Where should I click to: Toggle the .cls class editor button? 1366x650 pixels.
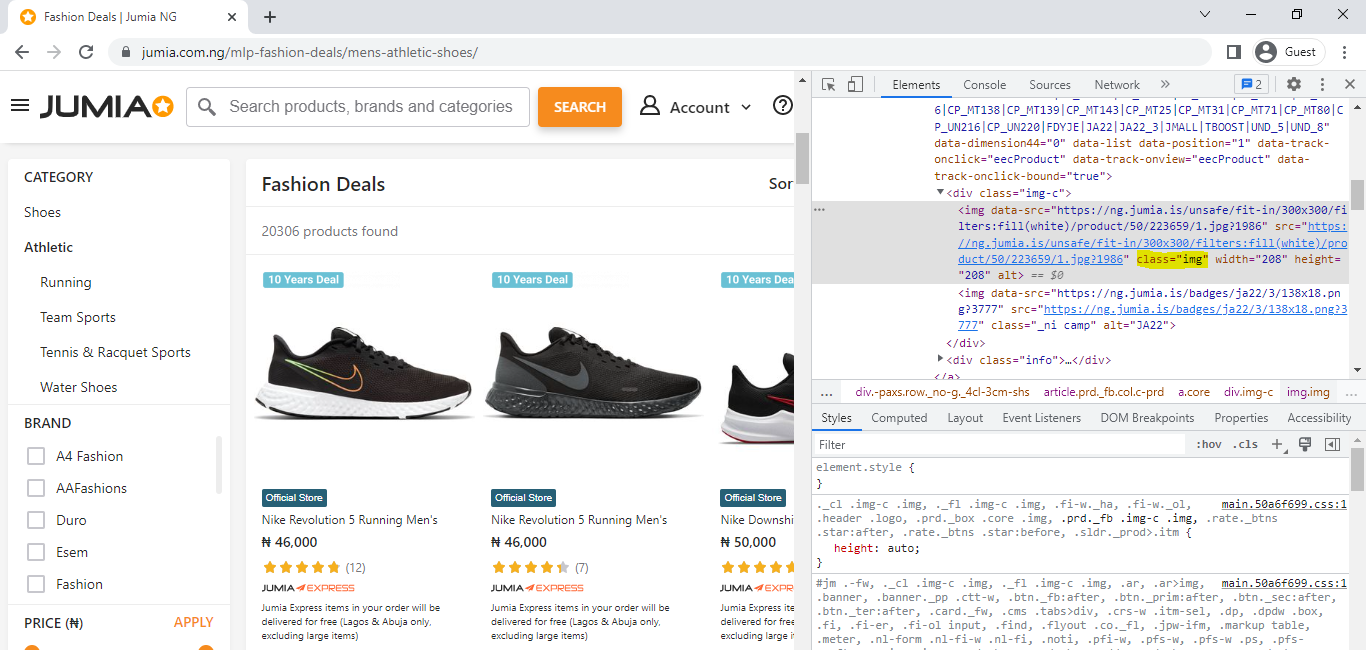tap(1245, 445)
